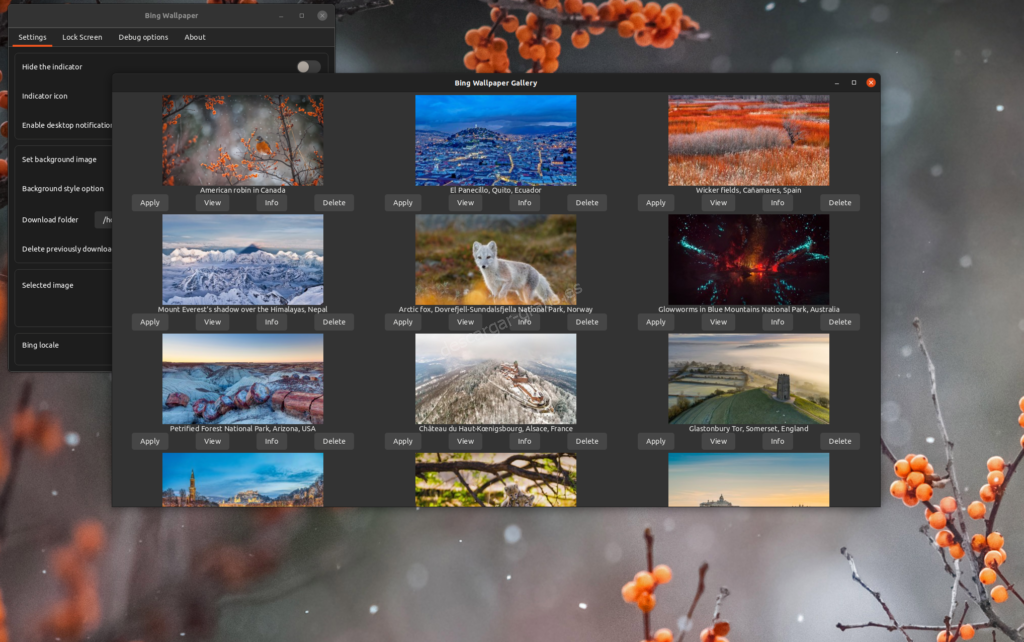Open the Bing locale setting
The width and height of the screenshot is (1024, 642).
click(x=40, y=345)
